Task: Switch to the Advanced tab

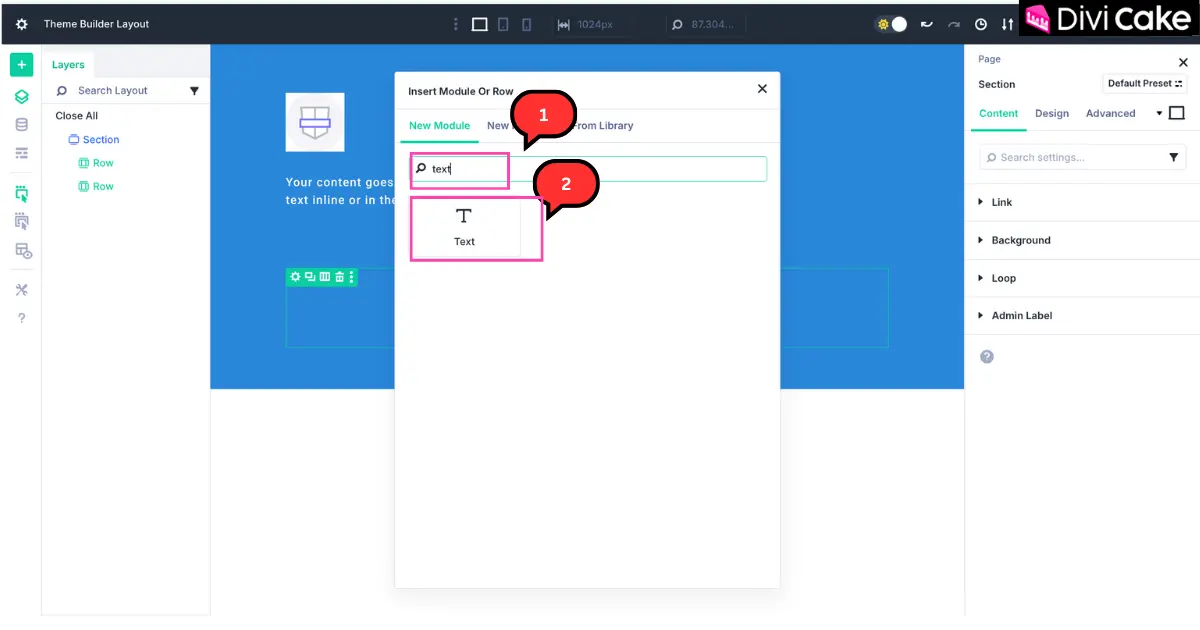Action: point(1110,113)
